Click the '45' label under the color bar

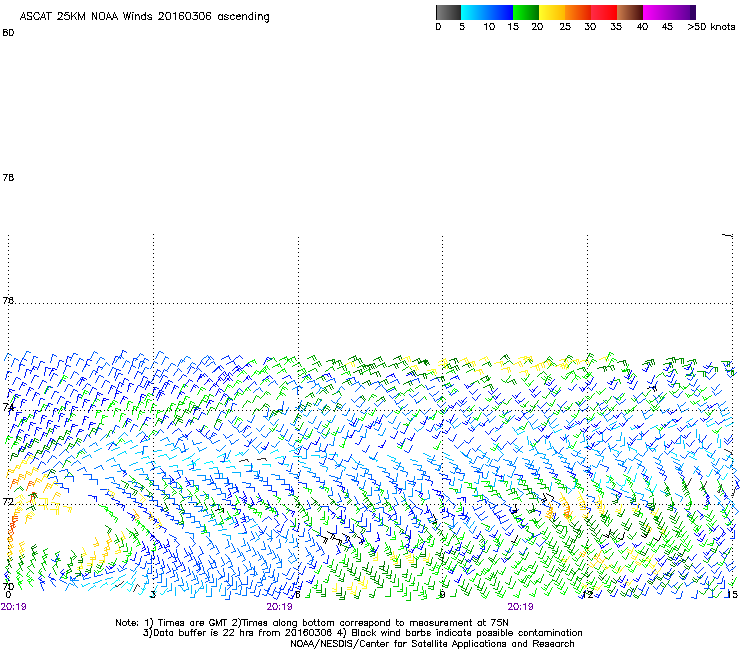pyautogui.click(x=667, y=26)
